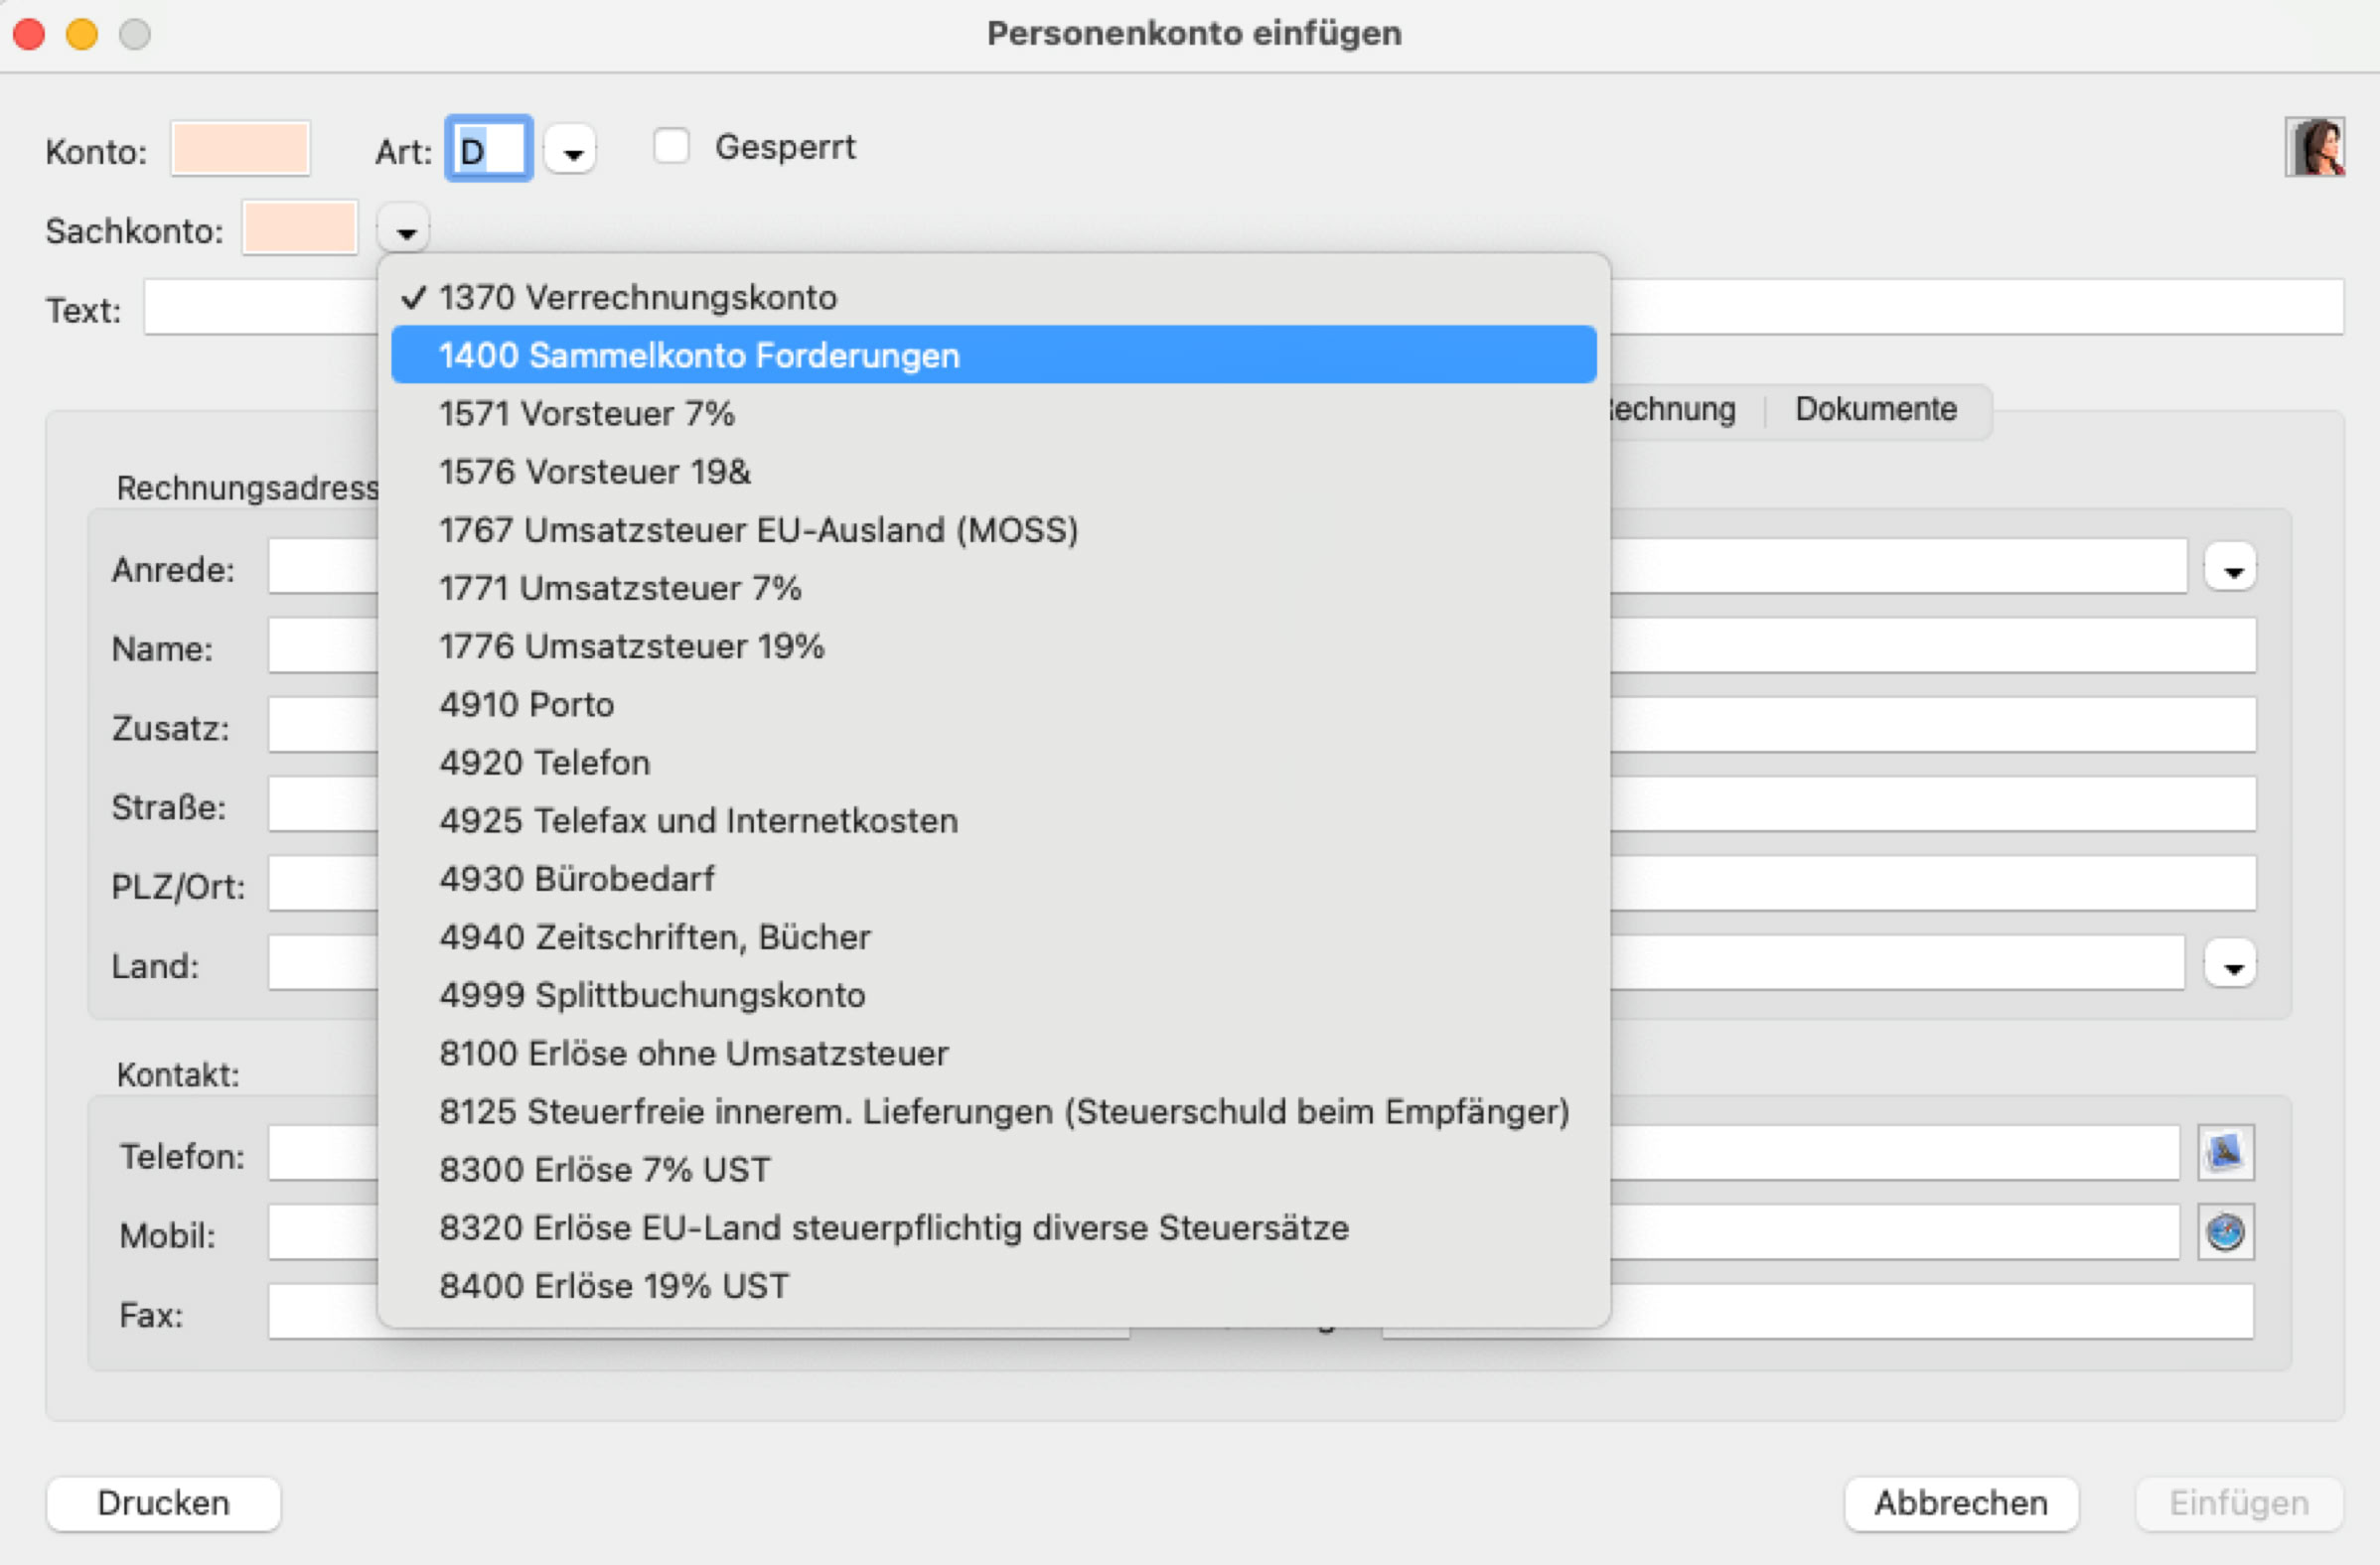Select 4999 Splittbuchungskonto entry

point(652,994)
